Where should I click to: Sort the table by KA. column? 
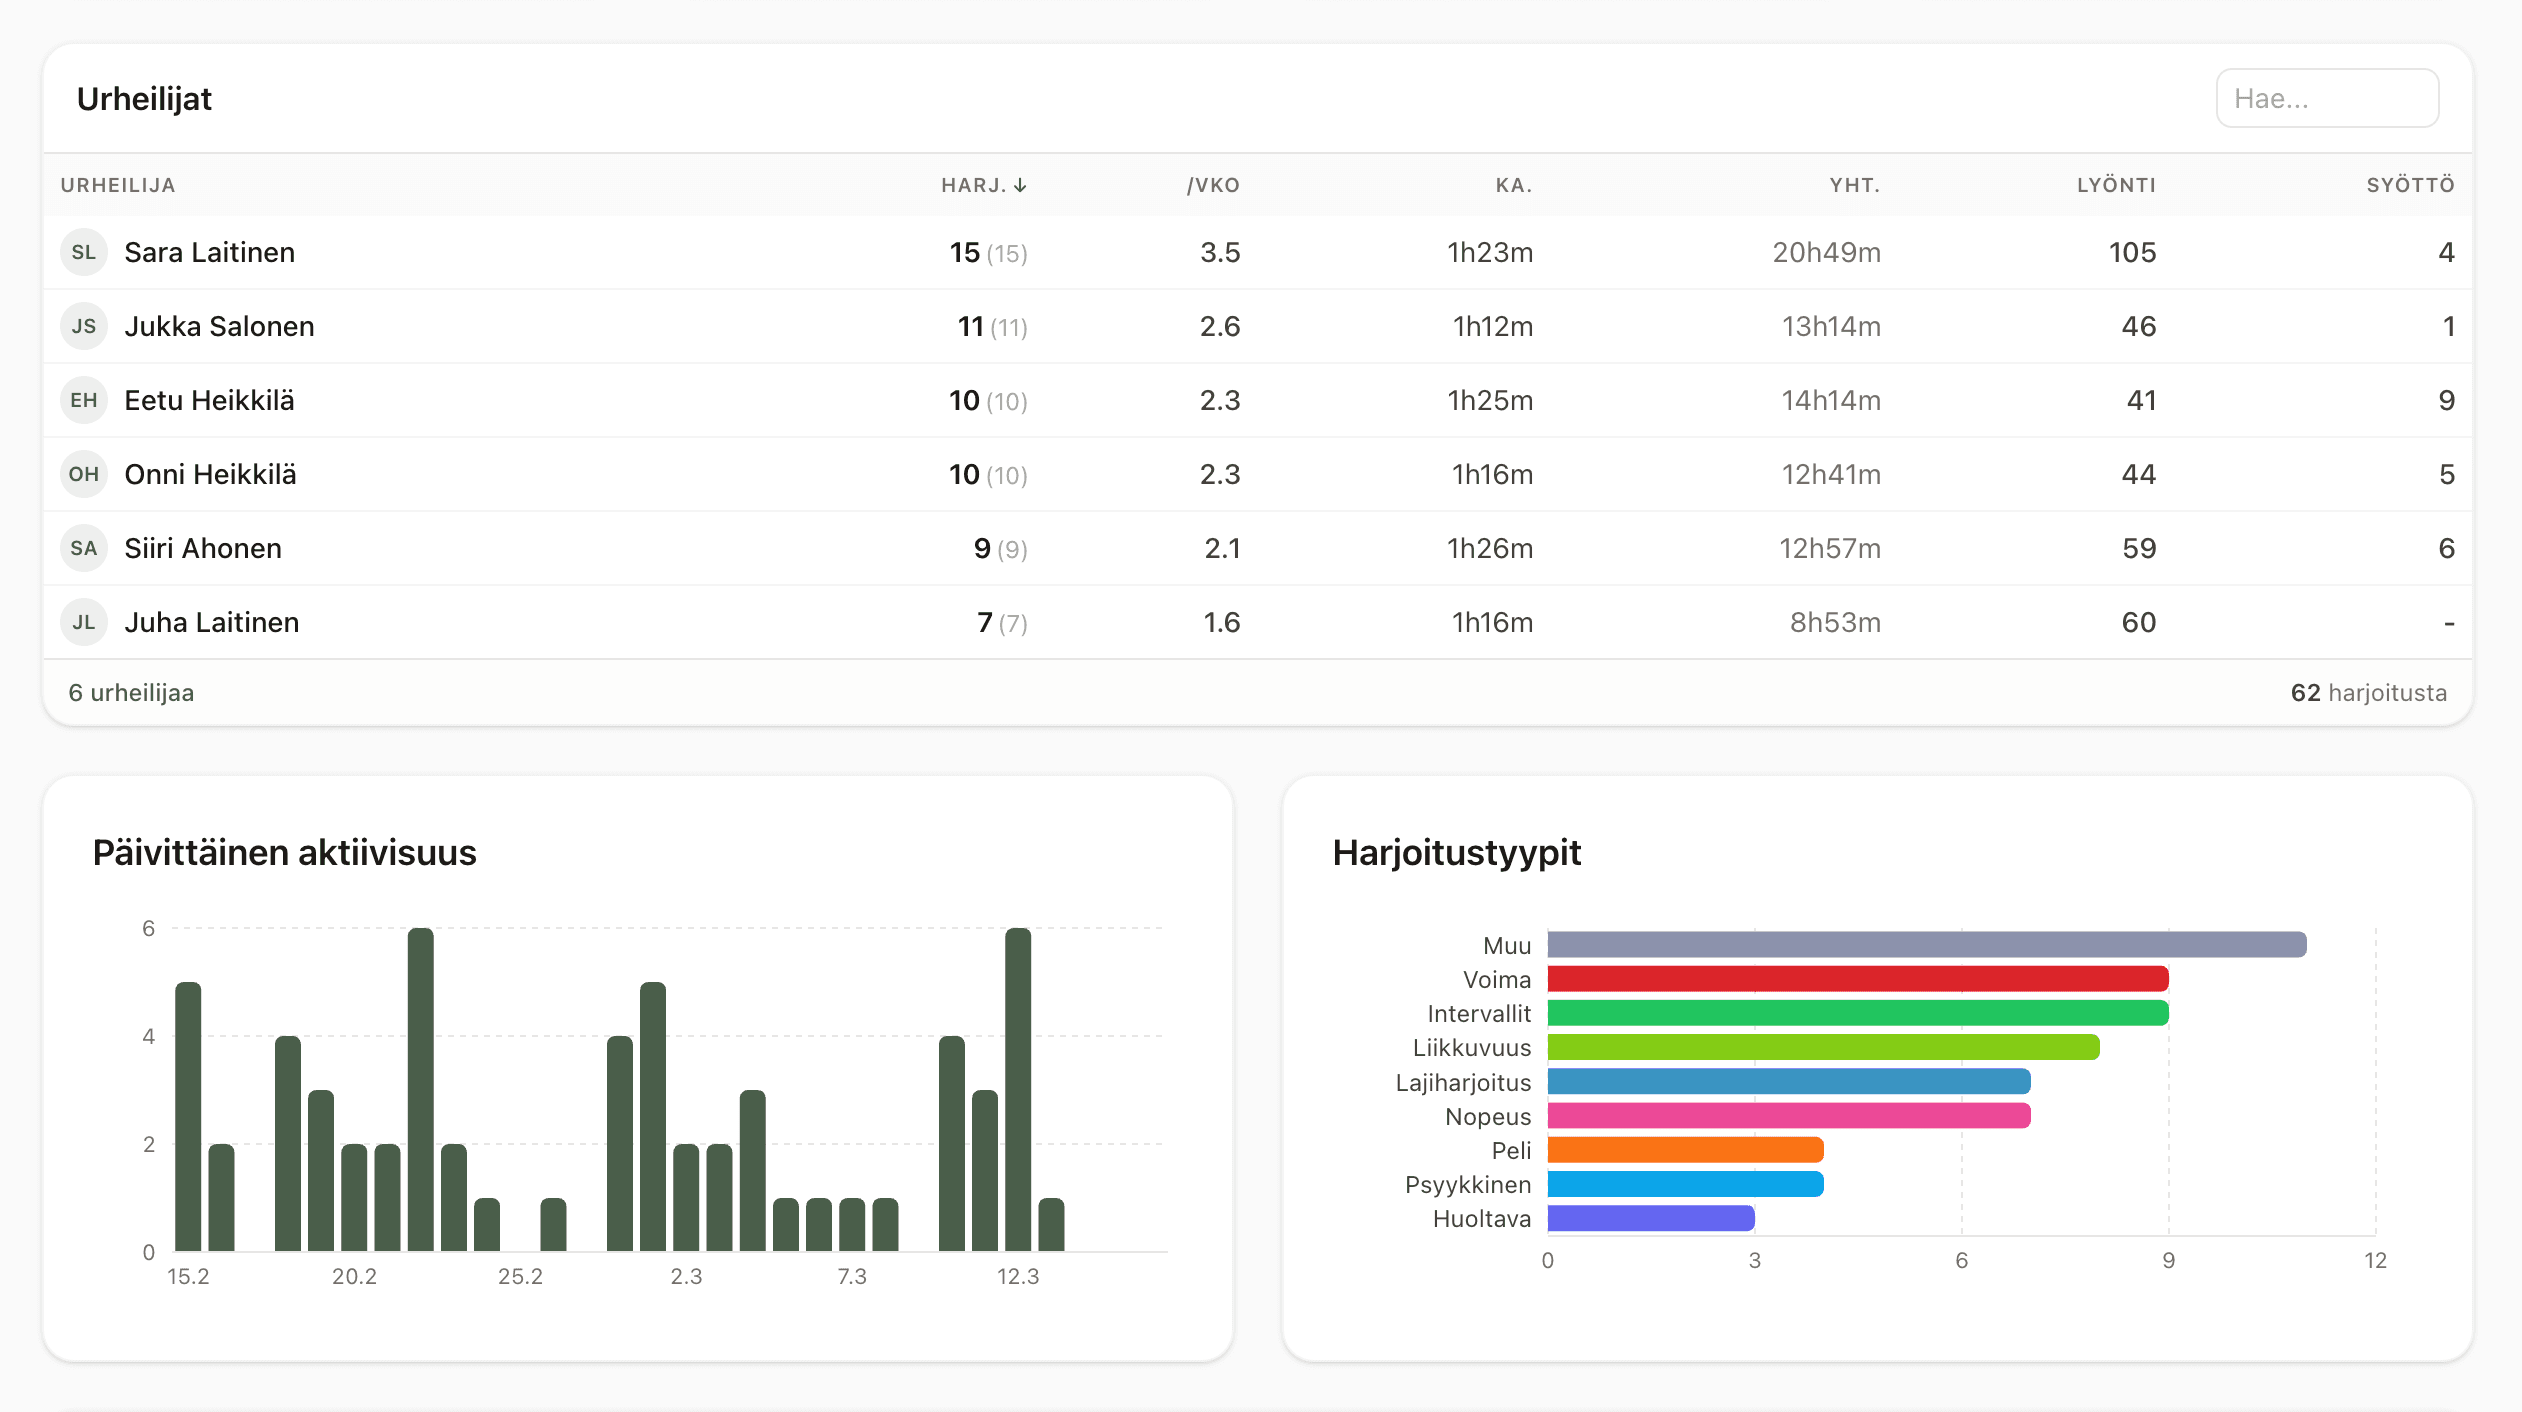[1514, 185]
